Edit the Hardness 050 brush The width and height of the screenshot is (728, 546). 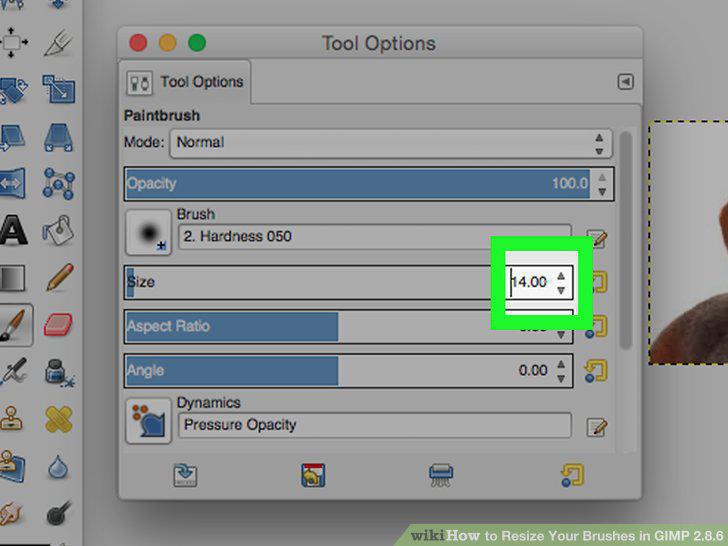pyautogui.click(x=597, y=239)
